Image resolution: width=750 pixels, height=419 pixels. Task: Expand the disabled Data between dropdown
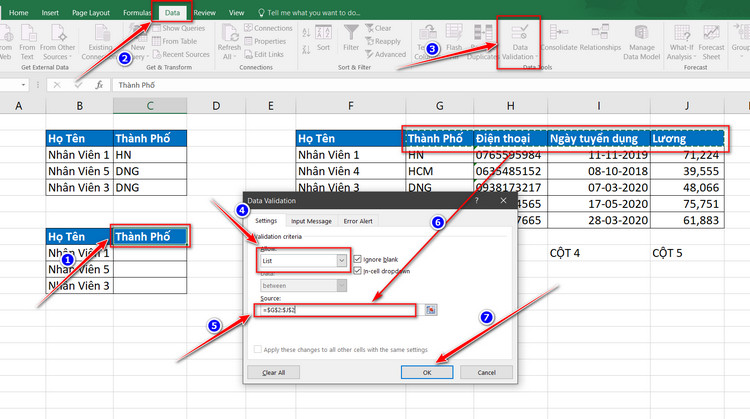(x=342, y=286)
